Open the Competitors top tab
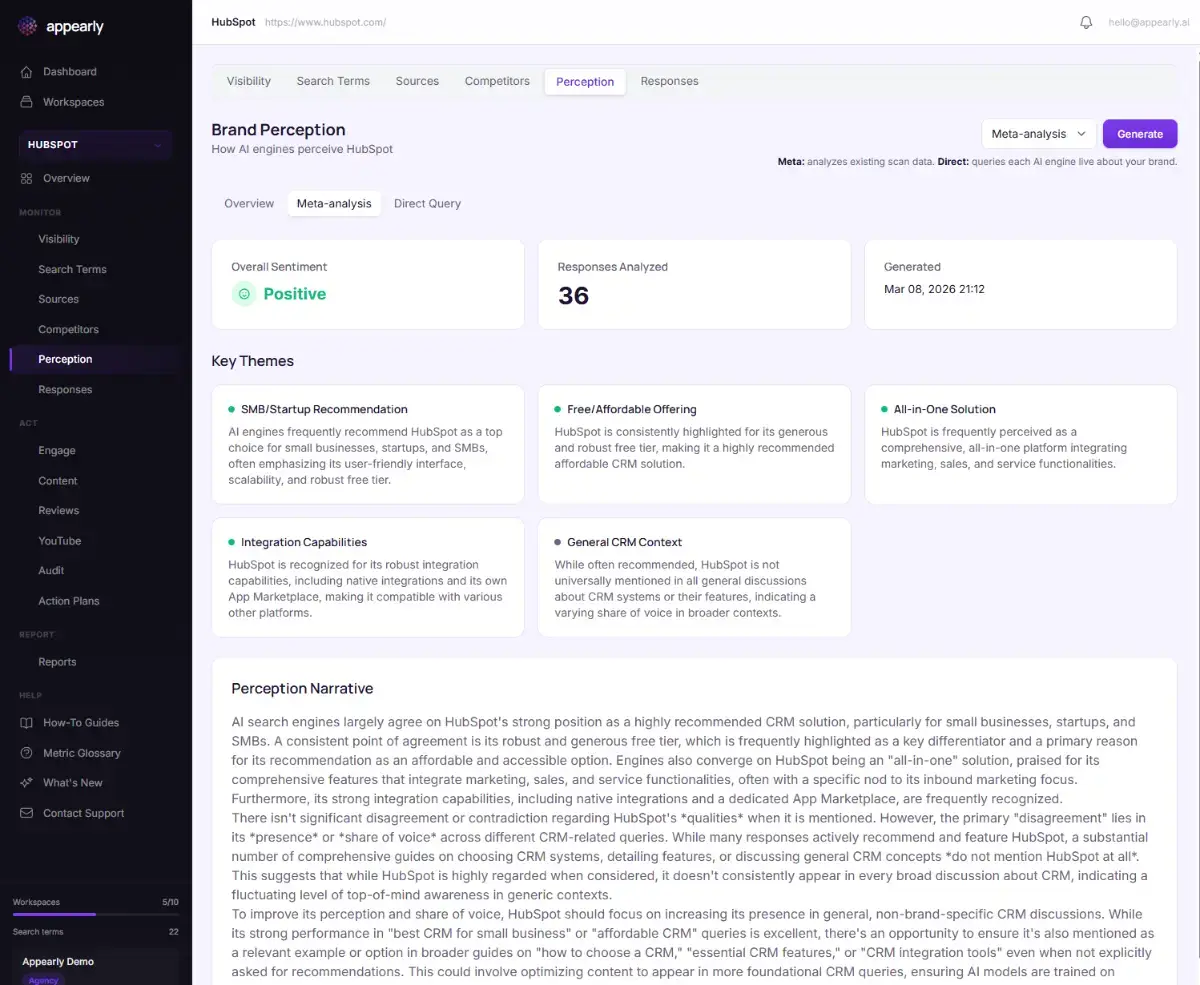Image resolution: width=1200 pixels, height=985 pixels. coord(497,81)
